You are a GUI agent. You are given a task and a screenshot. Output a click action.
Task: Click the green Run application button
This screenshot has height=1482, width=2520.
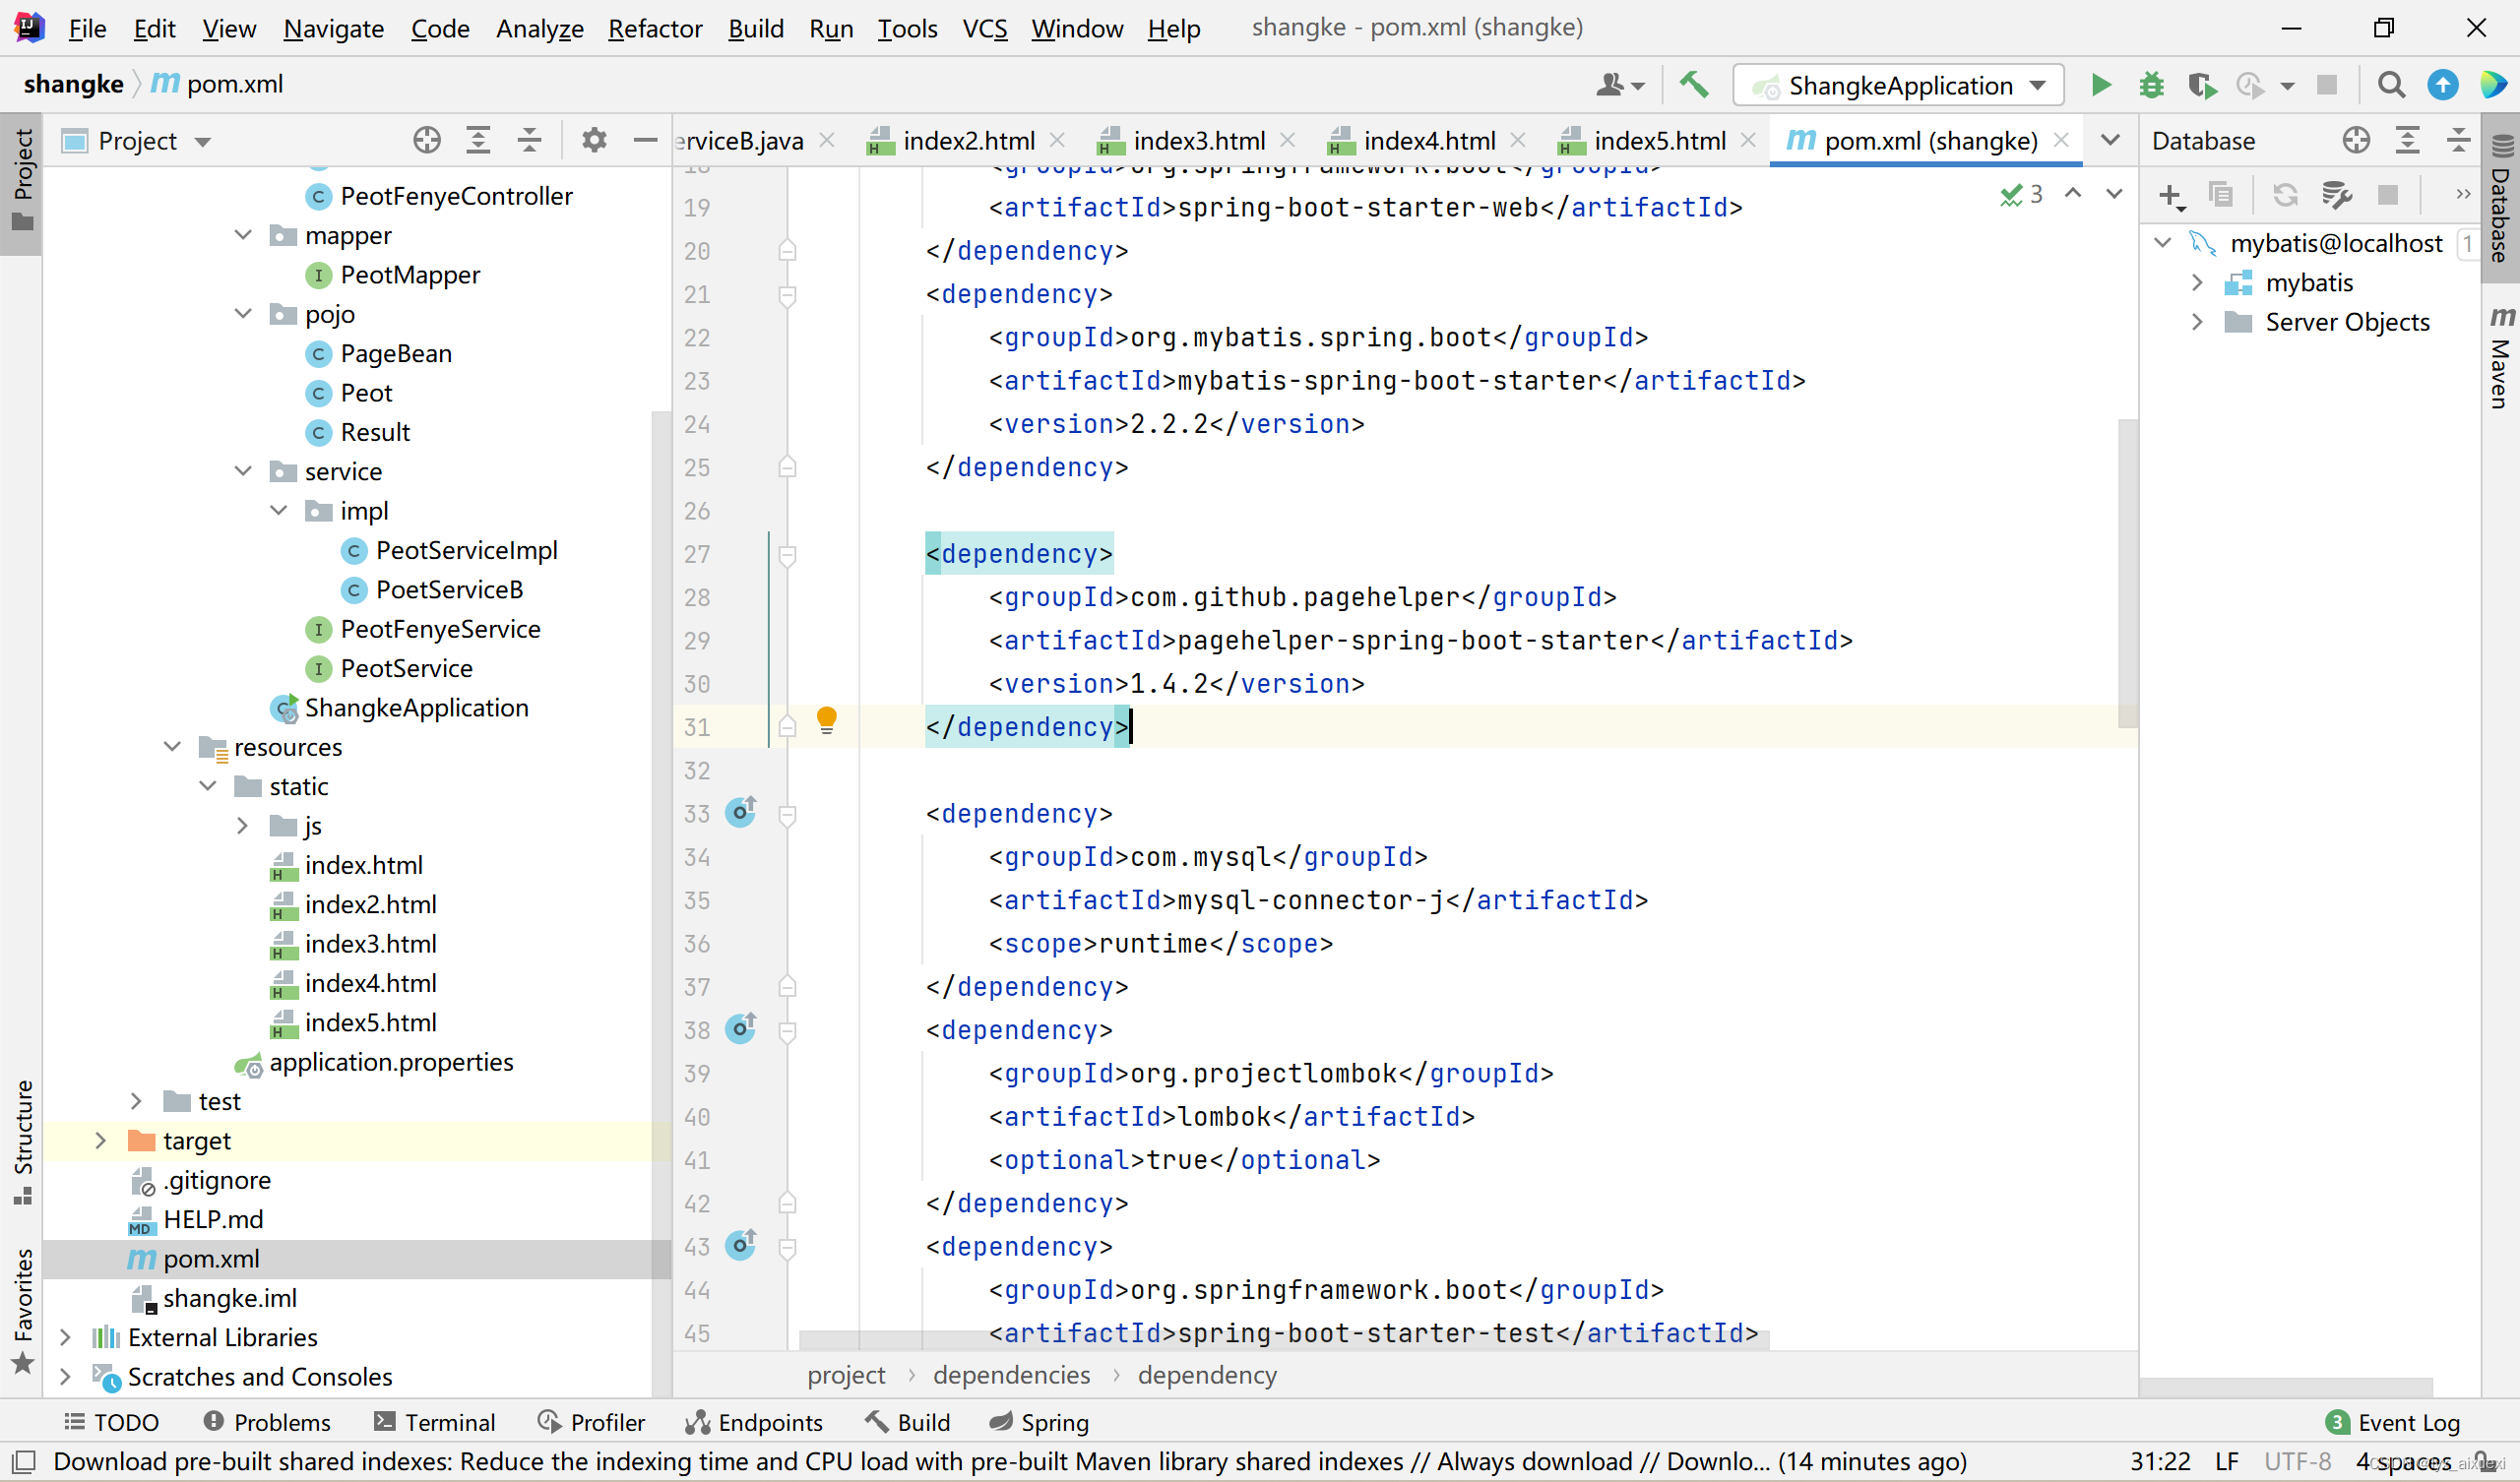click(2100, 85)
